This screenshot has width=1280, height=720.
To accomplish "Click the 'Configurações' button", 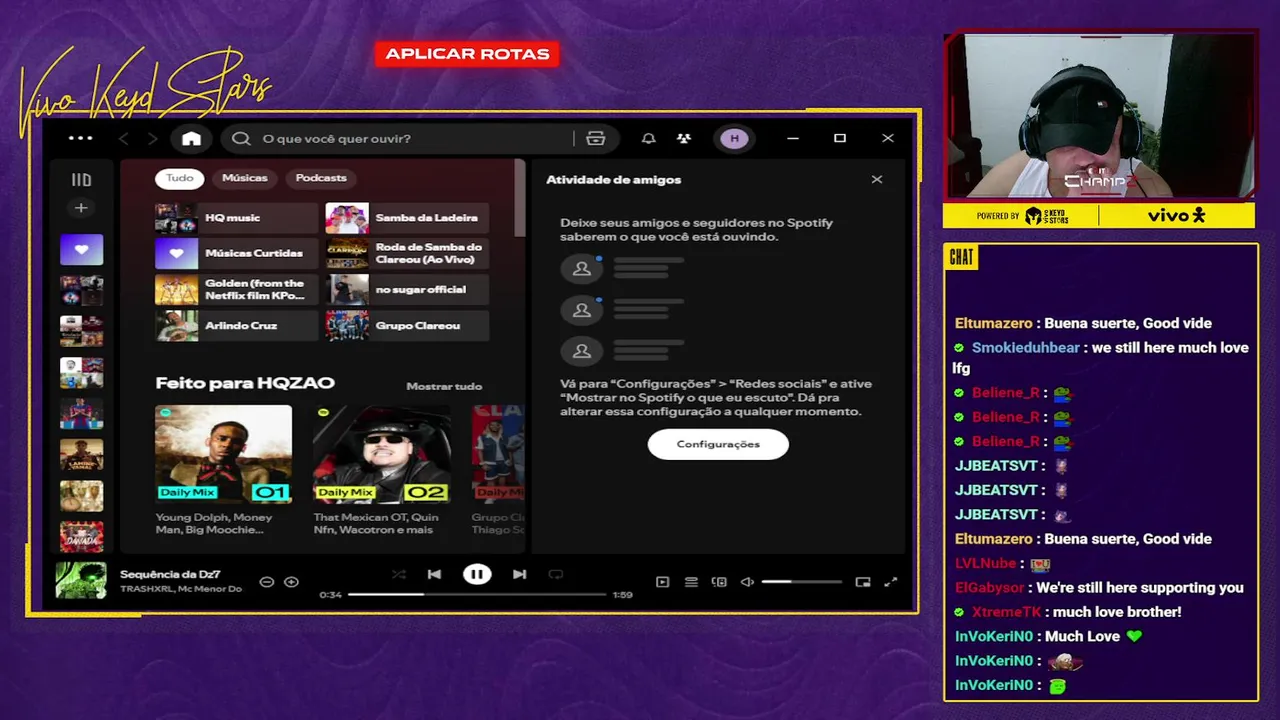I will point(718,444).
